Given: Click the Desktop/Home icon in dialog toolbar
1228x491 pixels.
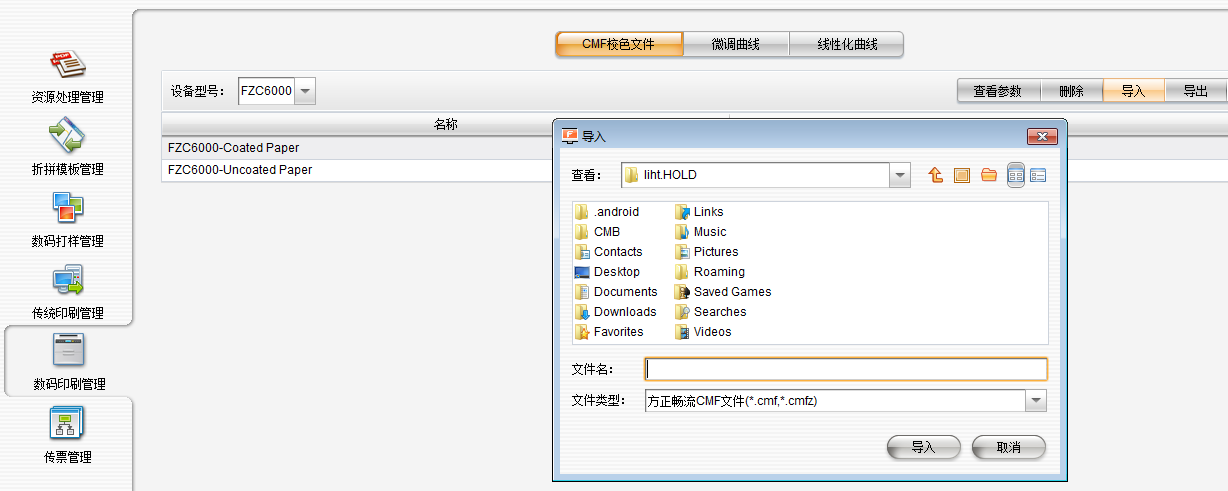Looking at the screenshot, I should pos(962,175).
